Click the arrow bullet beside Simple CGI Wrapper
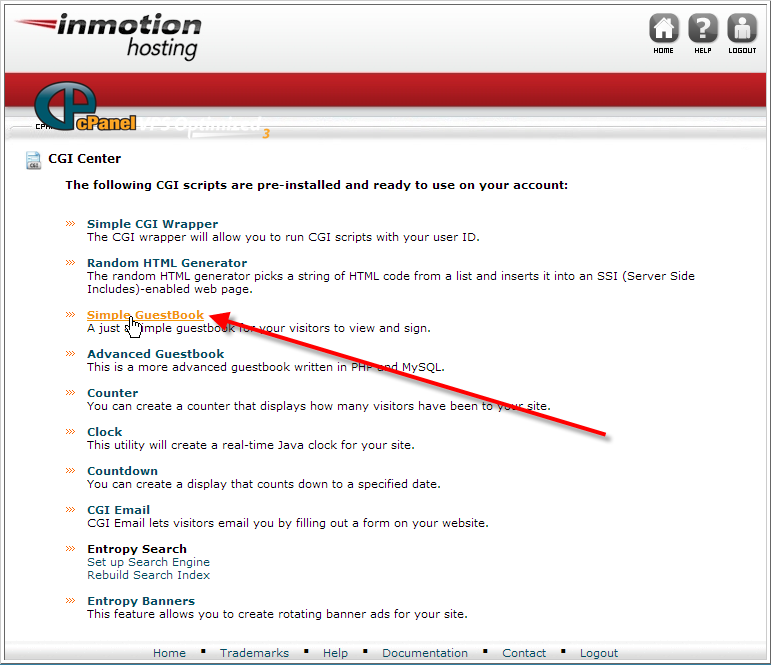 click(70, 224)
